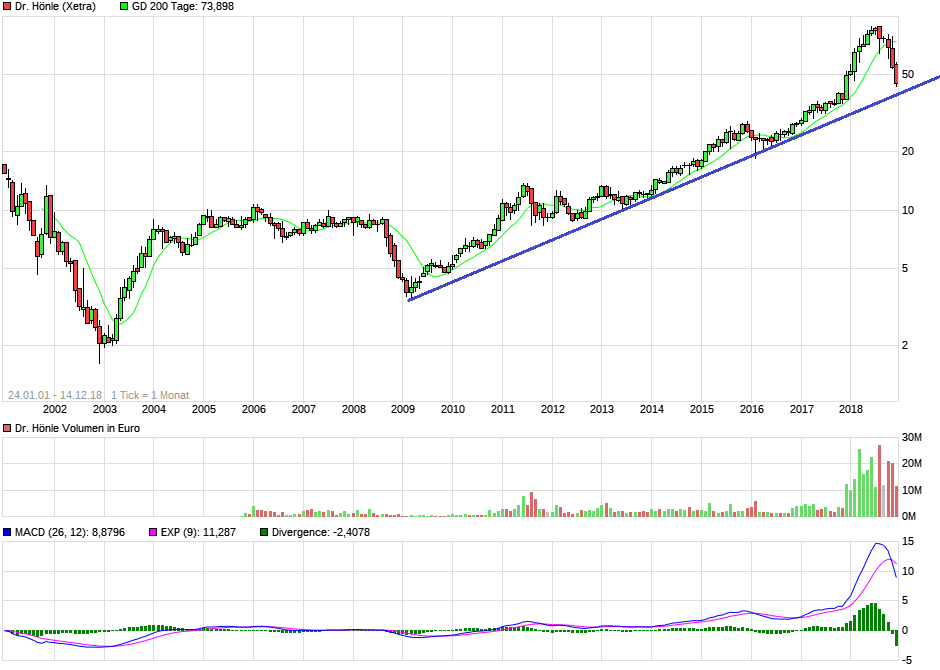Click the green GD 200 Tage legend swatch
Screen dimensions: 940x670
tap(124, 6)
